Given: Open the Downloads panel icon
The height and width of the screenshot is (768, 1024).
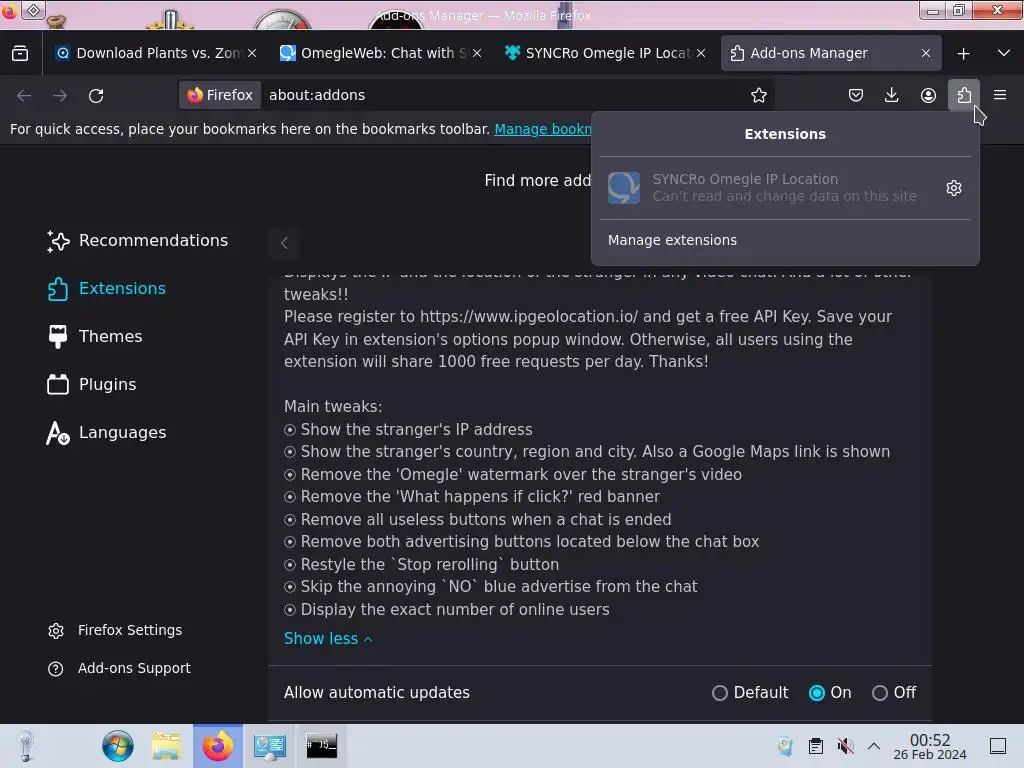Looking at the screenshot, I should 891,95.
